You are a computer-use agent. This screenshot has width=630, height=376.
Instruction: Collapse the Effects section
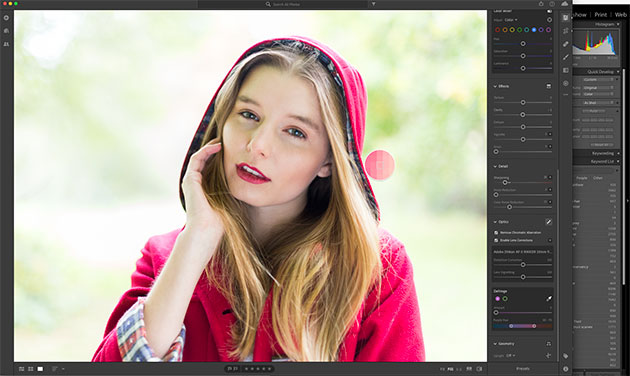(495, 86)
